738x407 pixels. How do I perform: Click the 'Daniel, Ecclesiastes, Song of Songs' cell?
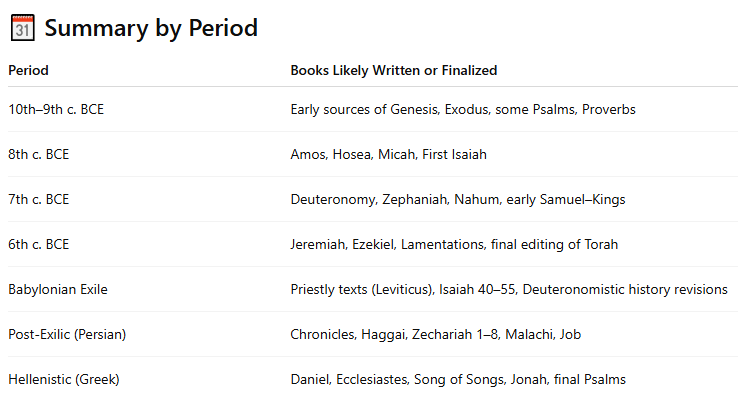pos(458,379)
